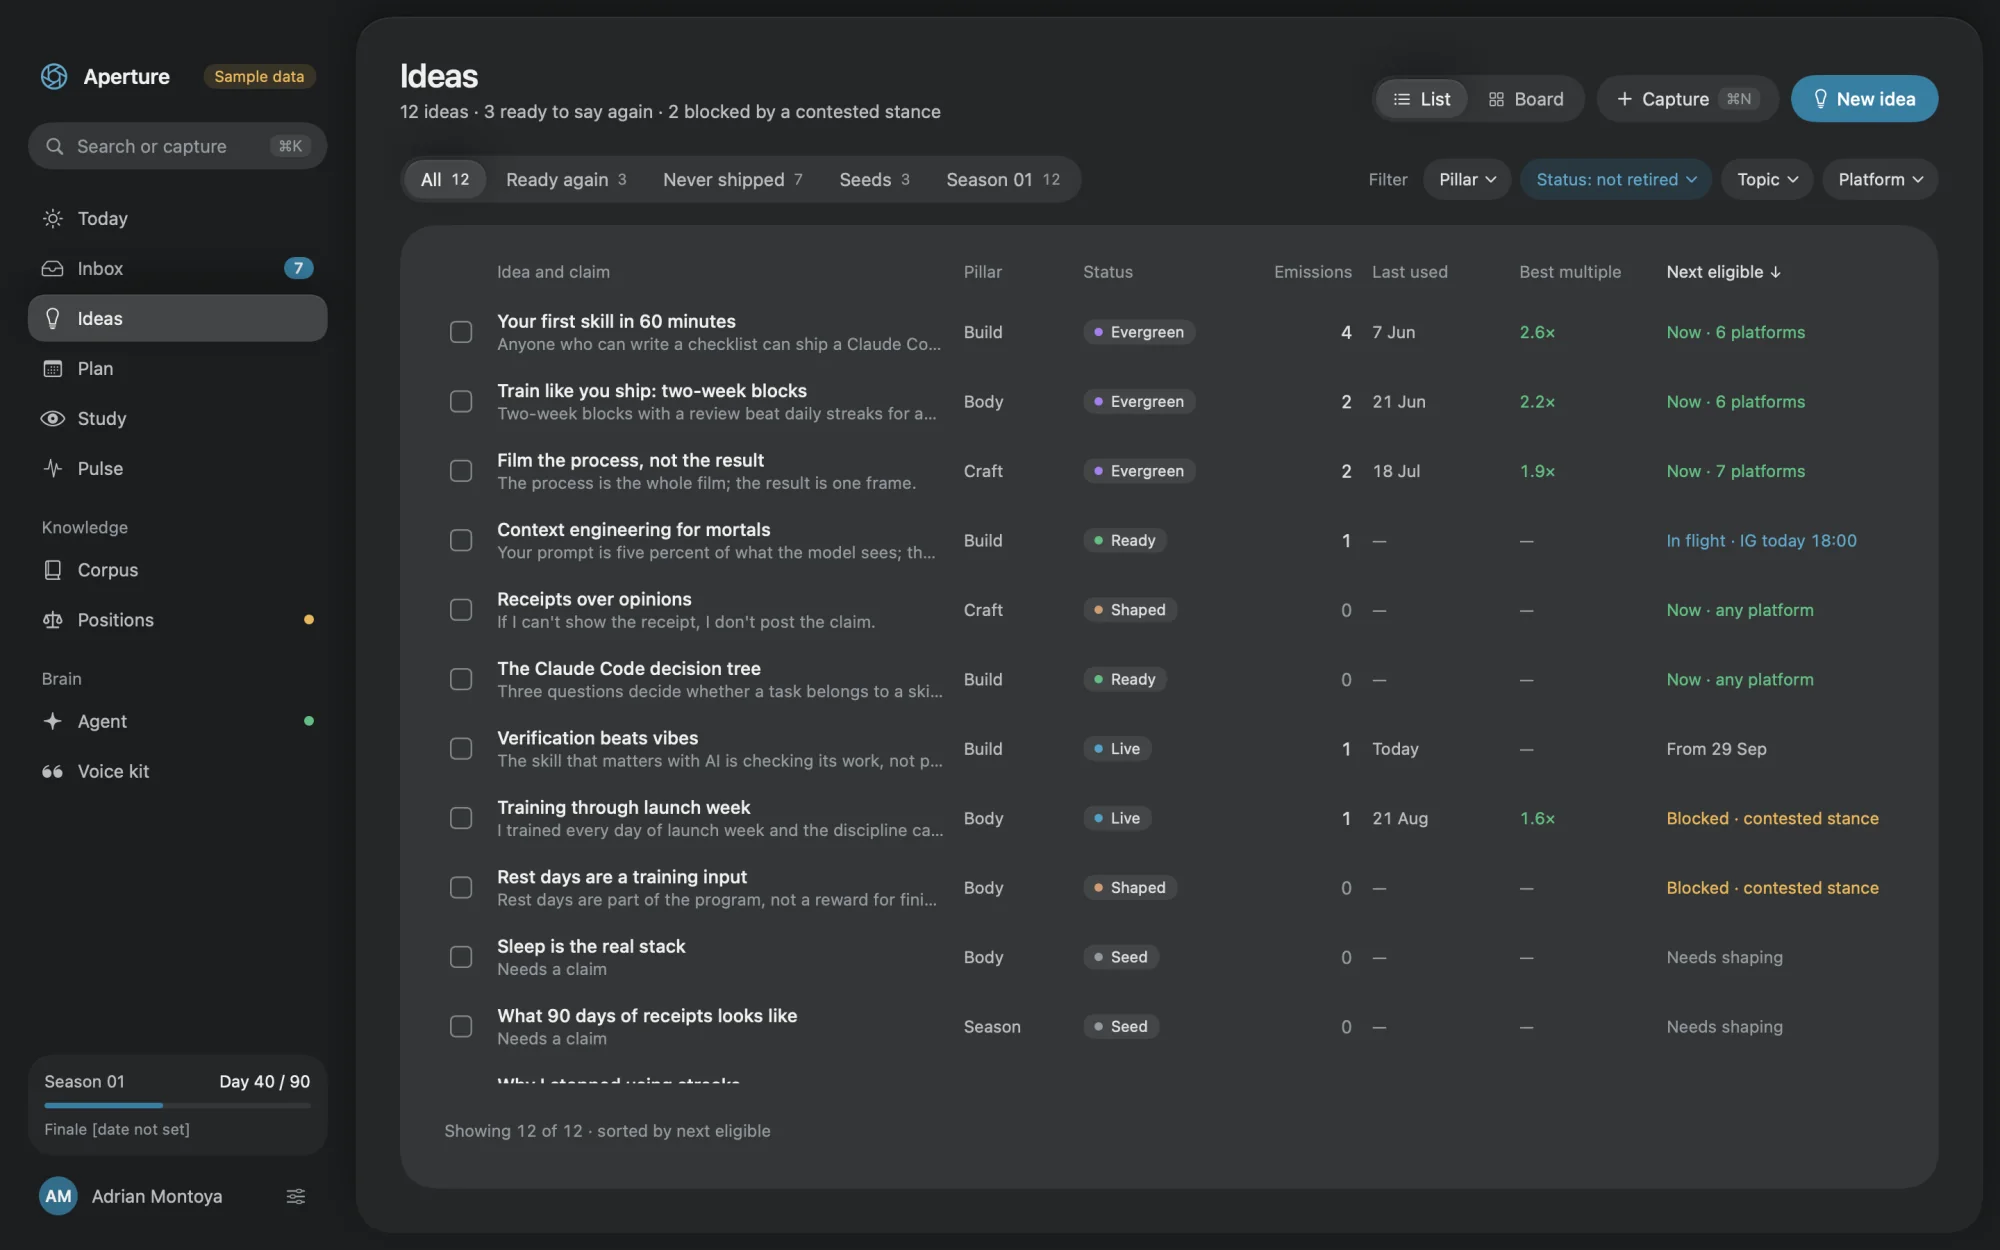Viewport: 2000px width, 1250px height.
Task: Open the Seeds tab
Action: coord(874,179)
